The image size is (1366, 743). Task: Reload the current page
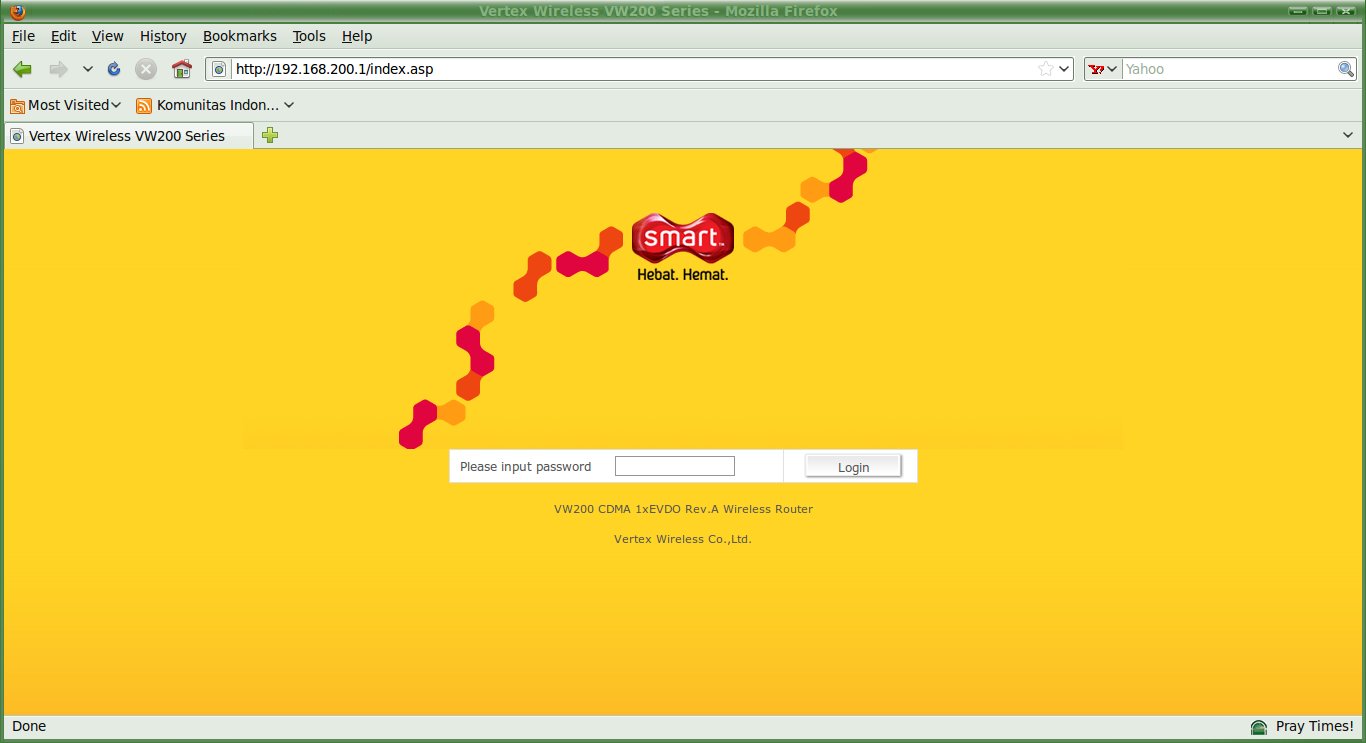click(114, 69)
